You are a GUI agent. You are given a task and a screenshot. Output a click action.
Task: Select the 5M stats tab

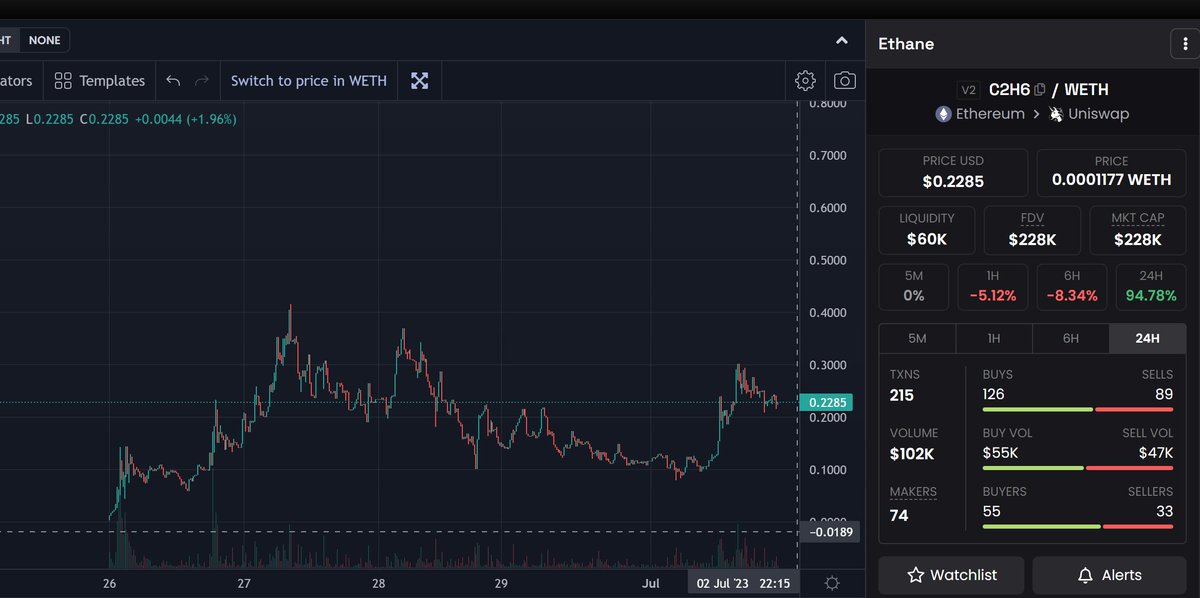[x=917, y=338]
